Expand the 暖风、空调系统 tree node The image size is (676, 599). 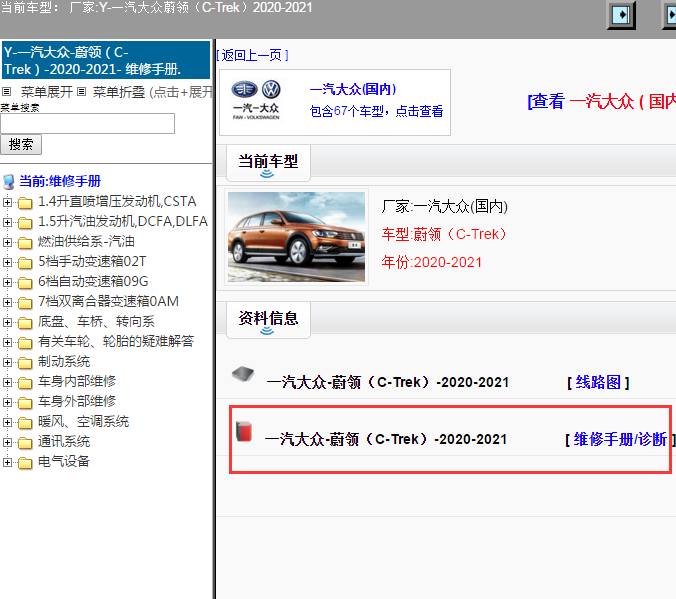pos(7,422)
